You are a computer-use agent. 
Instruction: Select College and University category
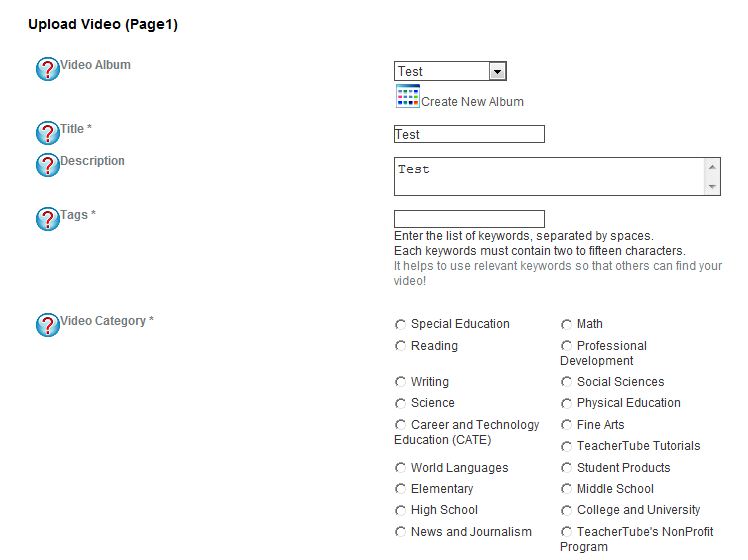(567, 510)
